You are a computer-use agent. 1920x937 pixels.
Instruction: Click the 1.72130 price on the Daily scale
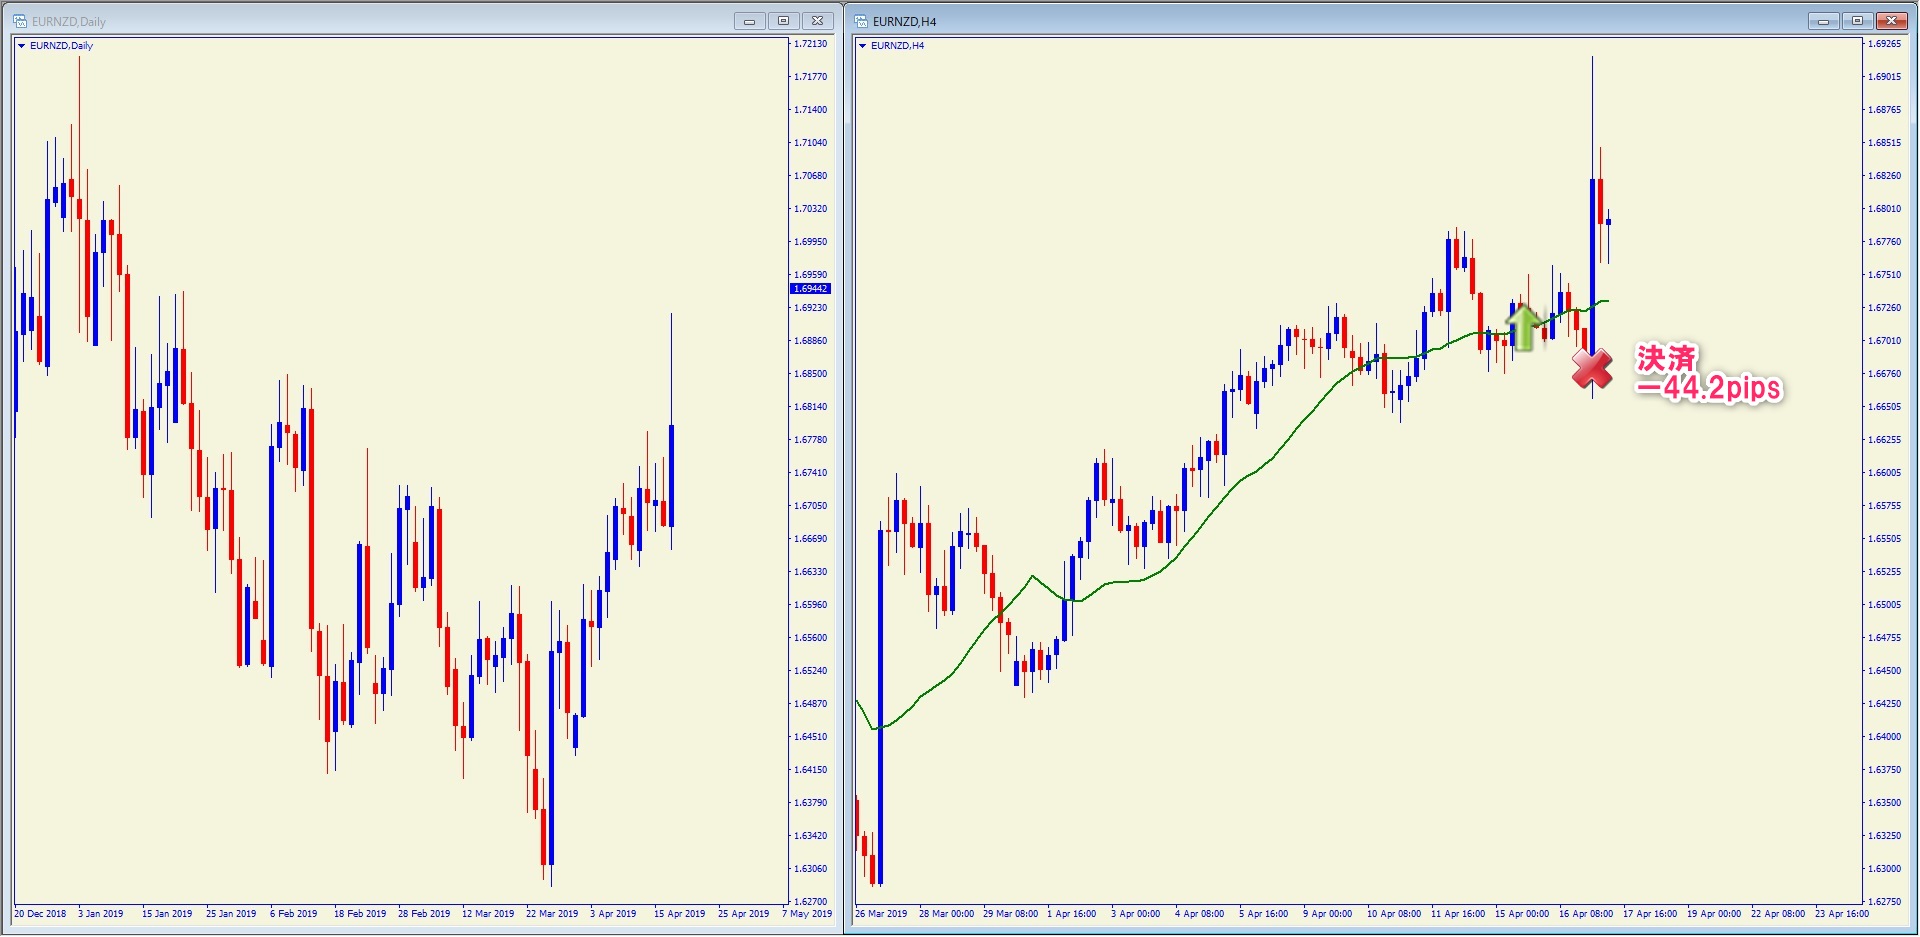(x=811, y=44)
